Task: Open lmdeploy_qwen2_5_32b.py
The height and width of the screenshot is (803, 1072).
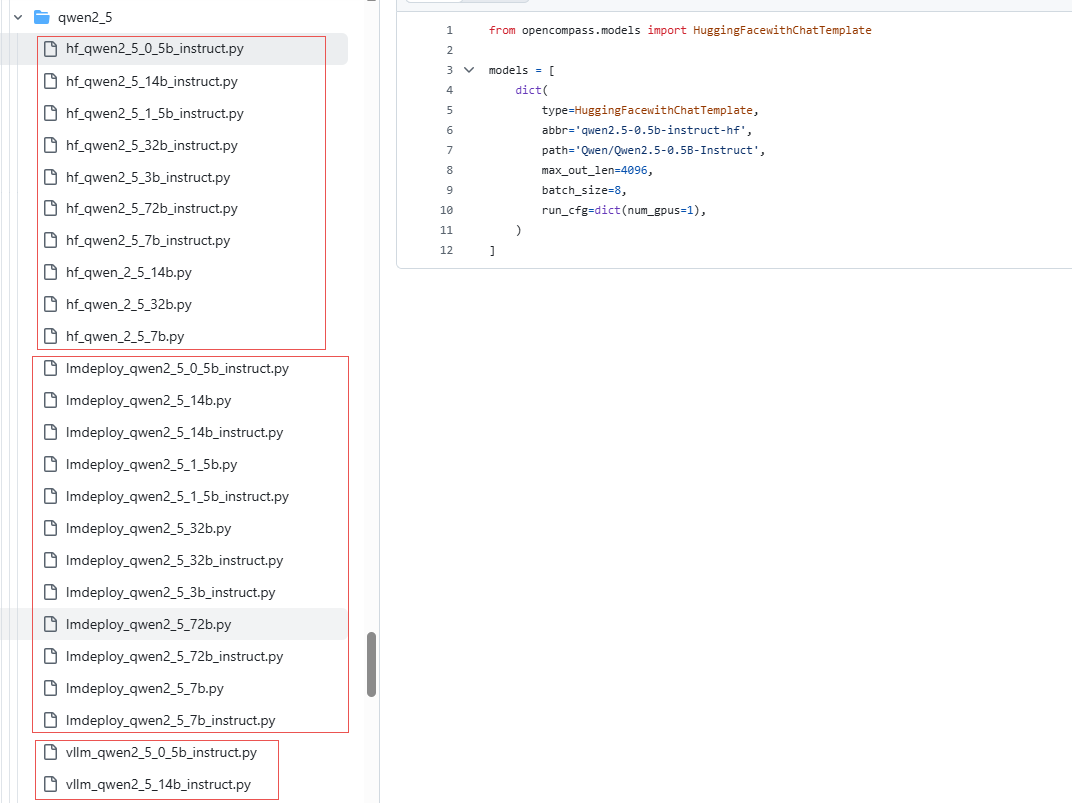Action: tap(148, 528)
